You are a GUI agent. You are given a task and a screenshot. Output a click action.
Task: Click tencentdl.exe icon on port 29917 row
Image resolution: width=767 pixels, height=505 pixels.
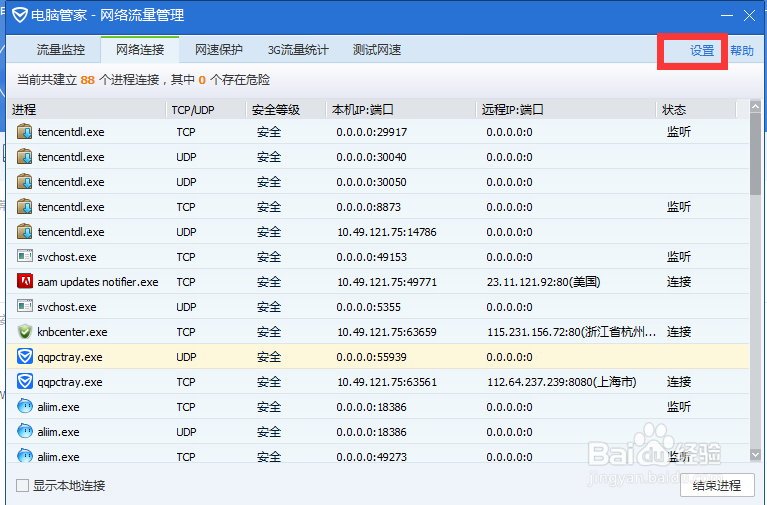coord(24,132)
